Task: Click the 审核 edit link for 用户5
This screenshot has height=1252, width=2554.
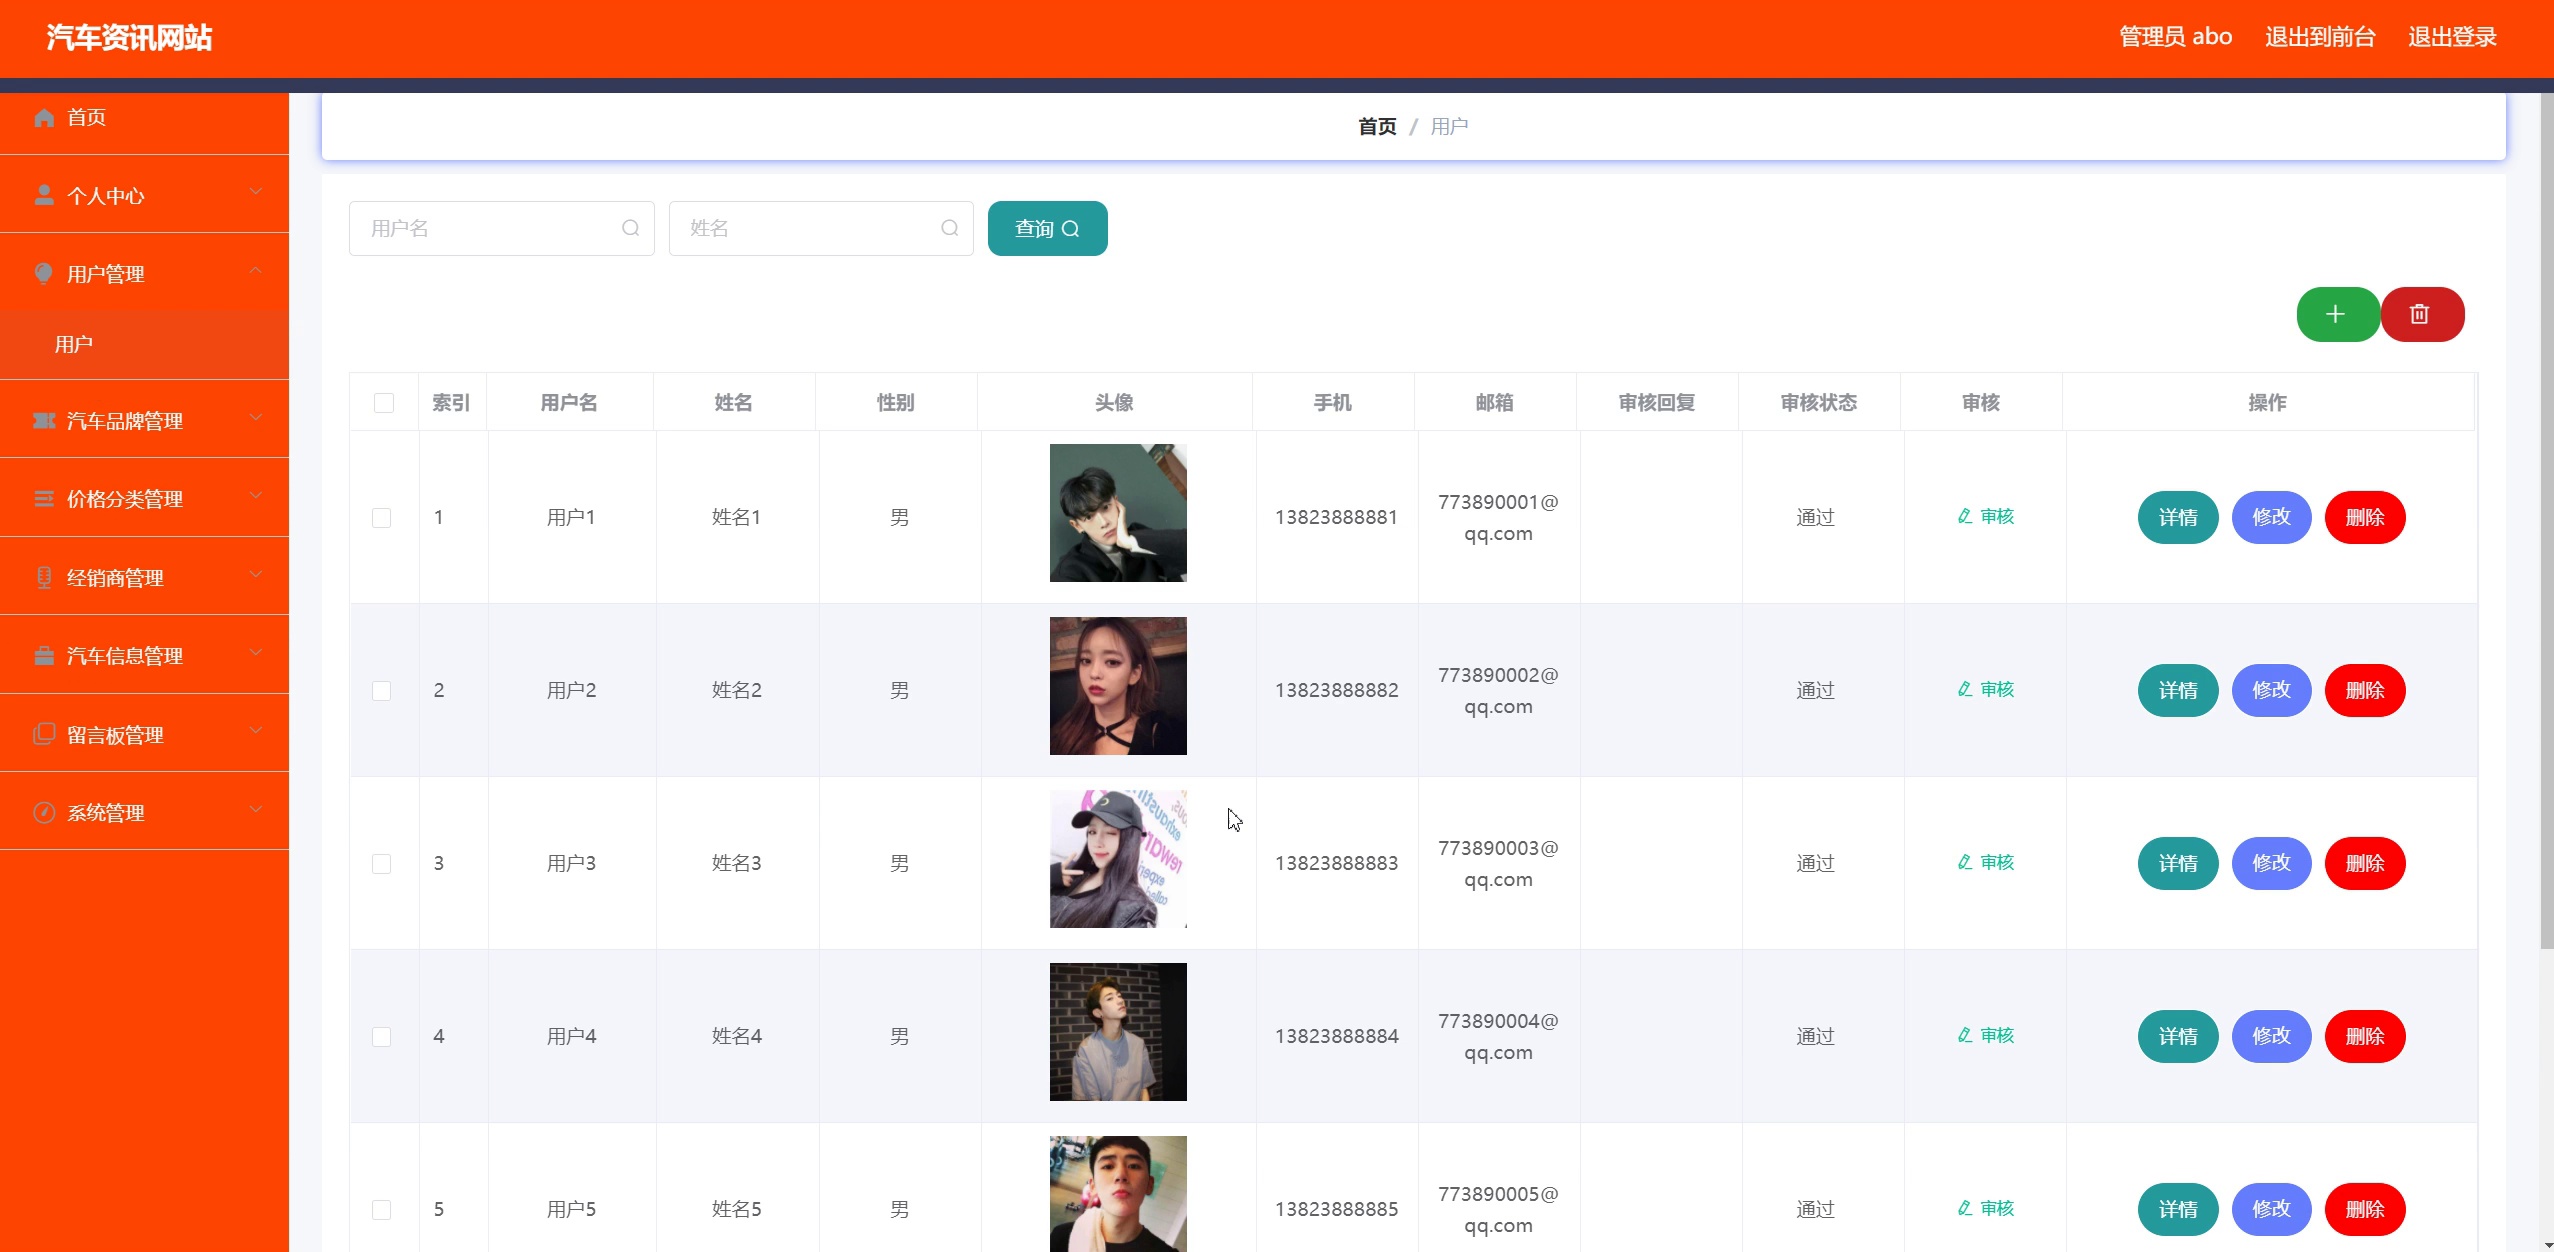Action: pyautogui.click(x=1985, y=1209)
